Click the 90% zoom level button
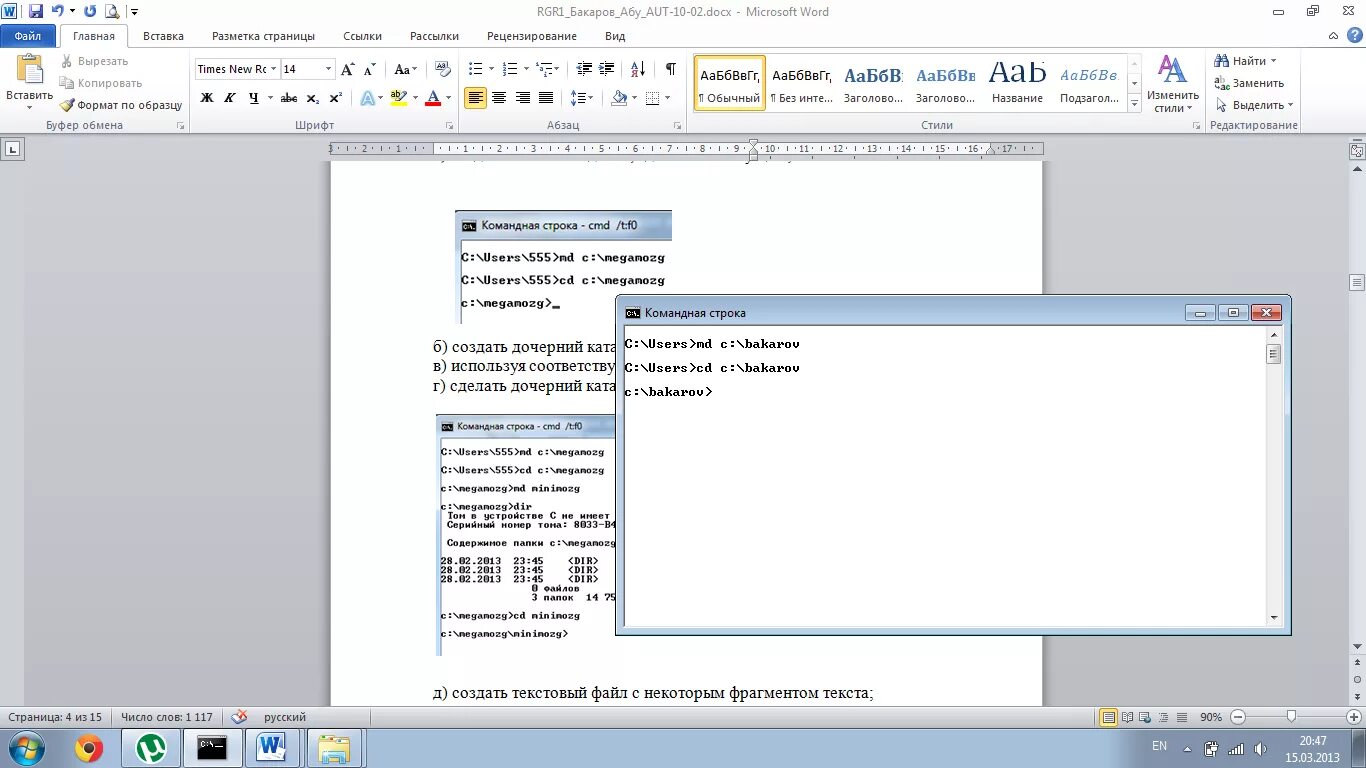Viewport: 1366px width, 768px height. [1210, 717]
